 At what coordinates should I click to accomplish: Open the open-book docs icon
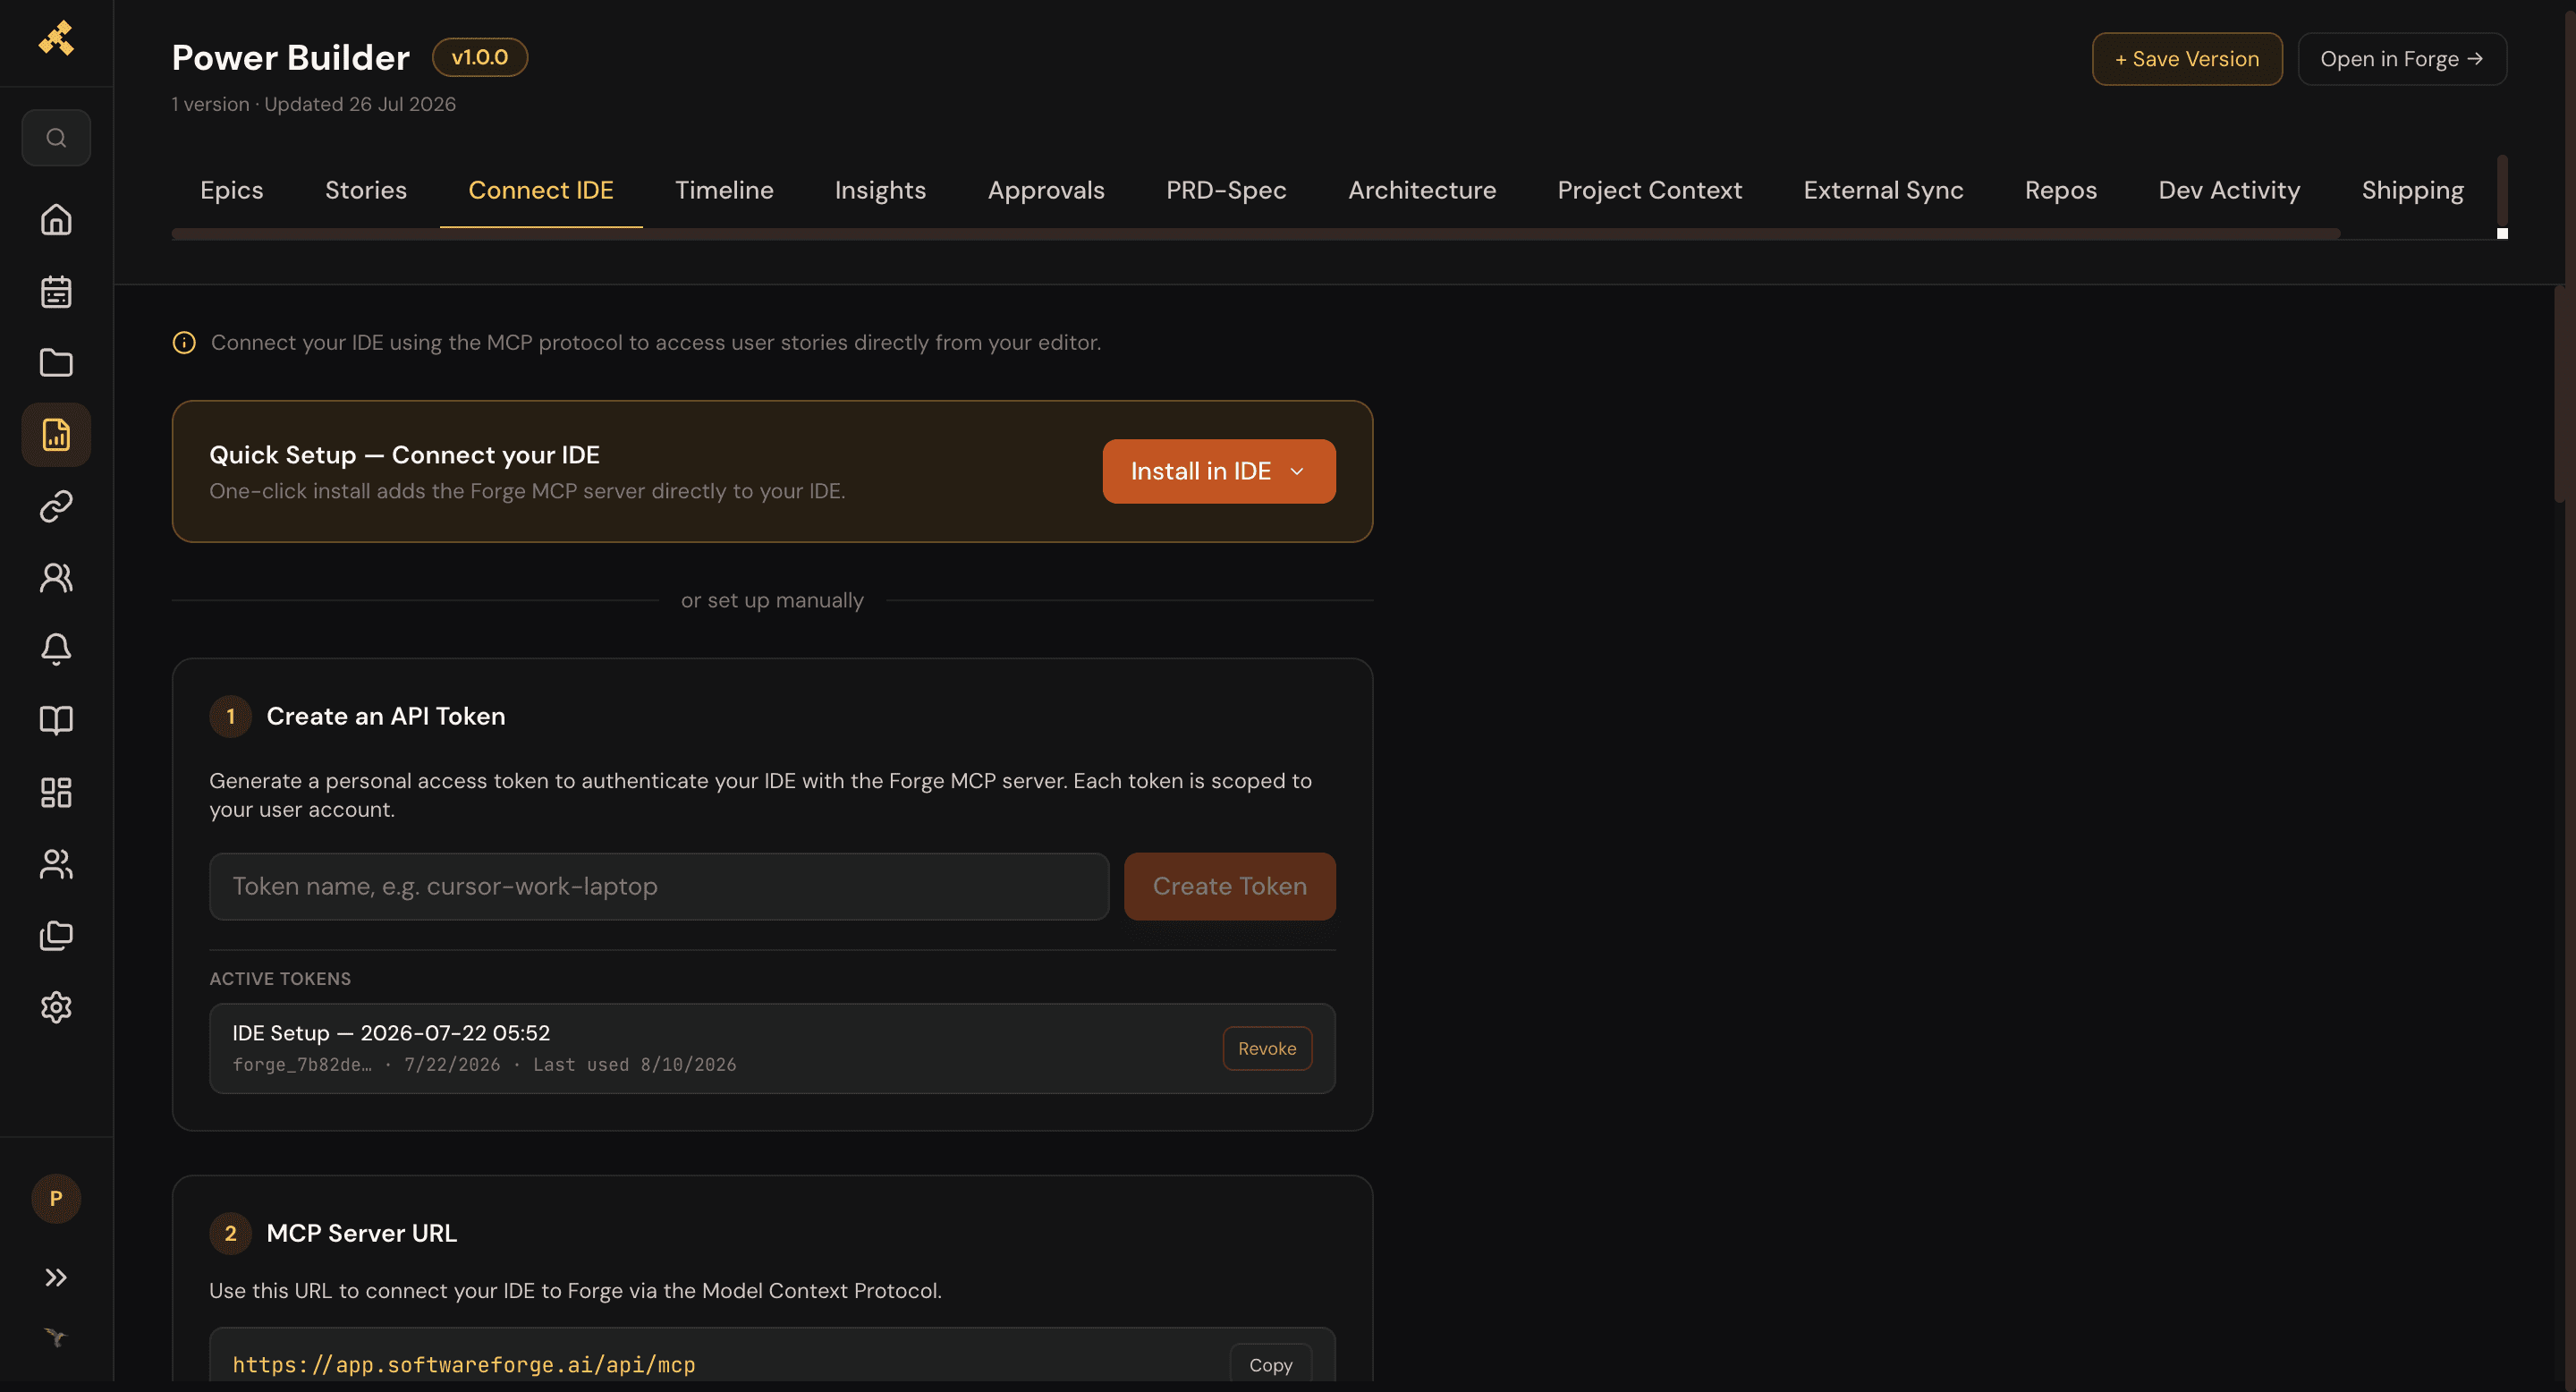[x=56, y=721]
